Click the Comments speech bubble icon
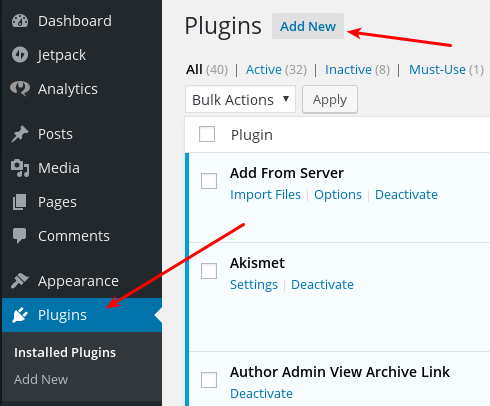Screen dimensions: 490x406 pos(20,236)
